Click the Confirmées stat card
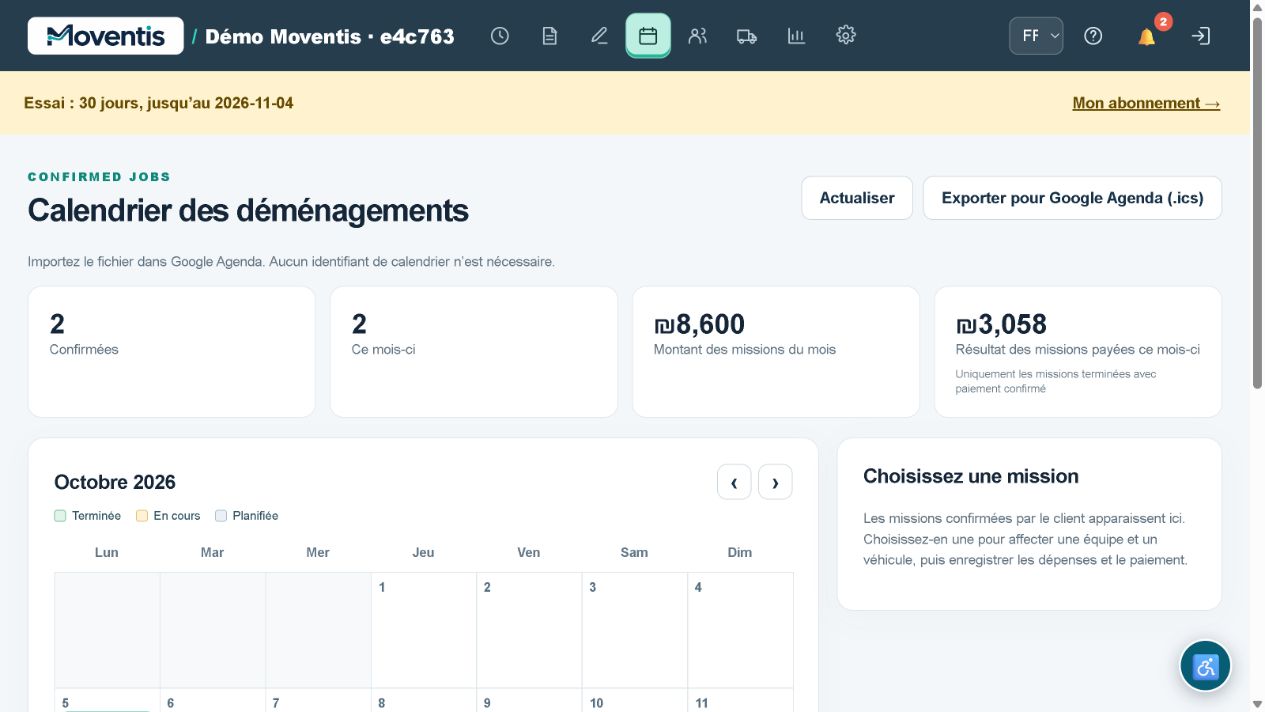Screen dimensions: 1265x712 click(x=172, y=352)
